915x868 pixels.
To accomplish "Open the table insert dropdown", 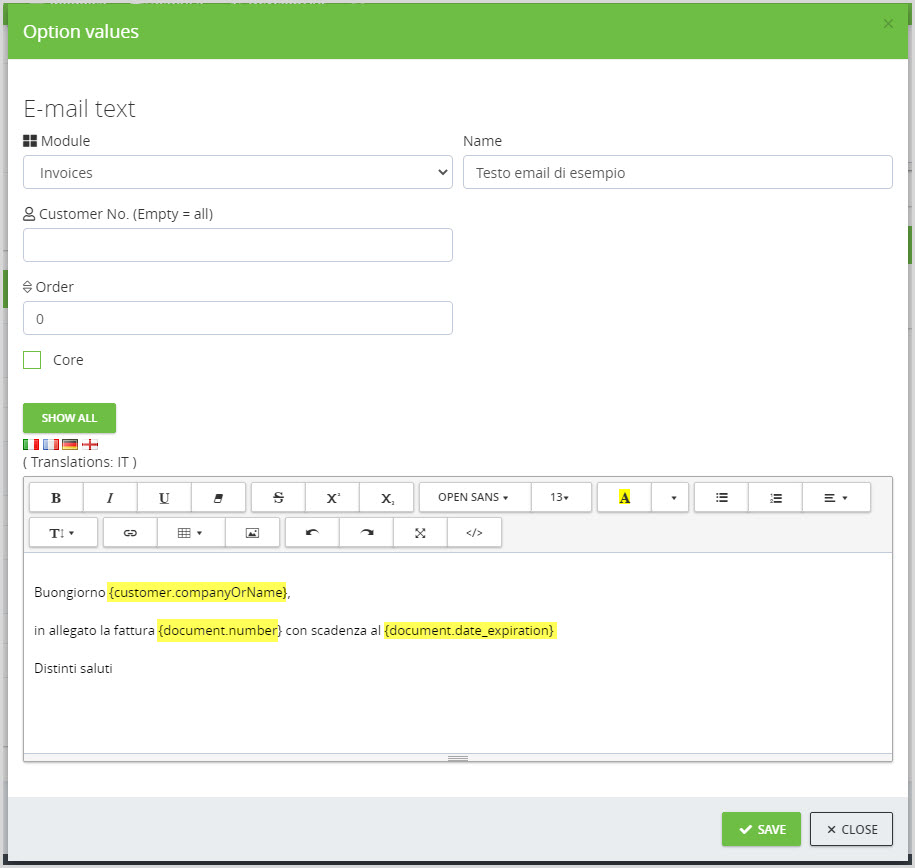I will [x=190, y=533].
